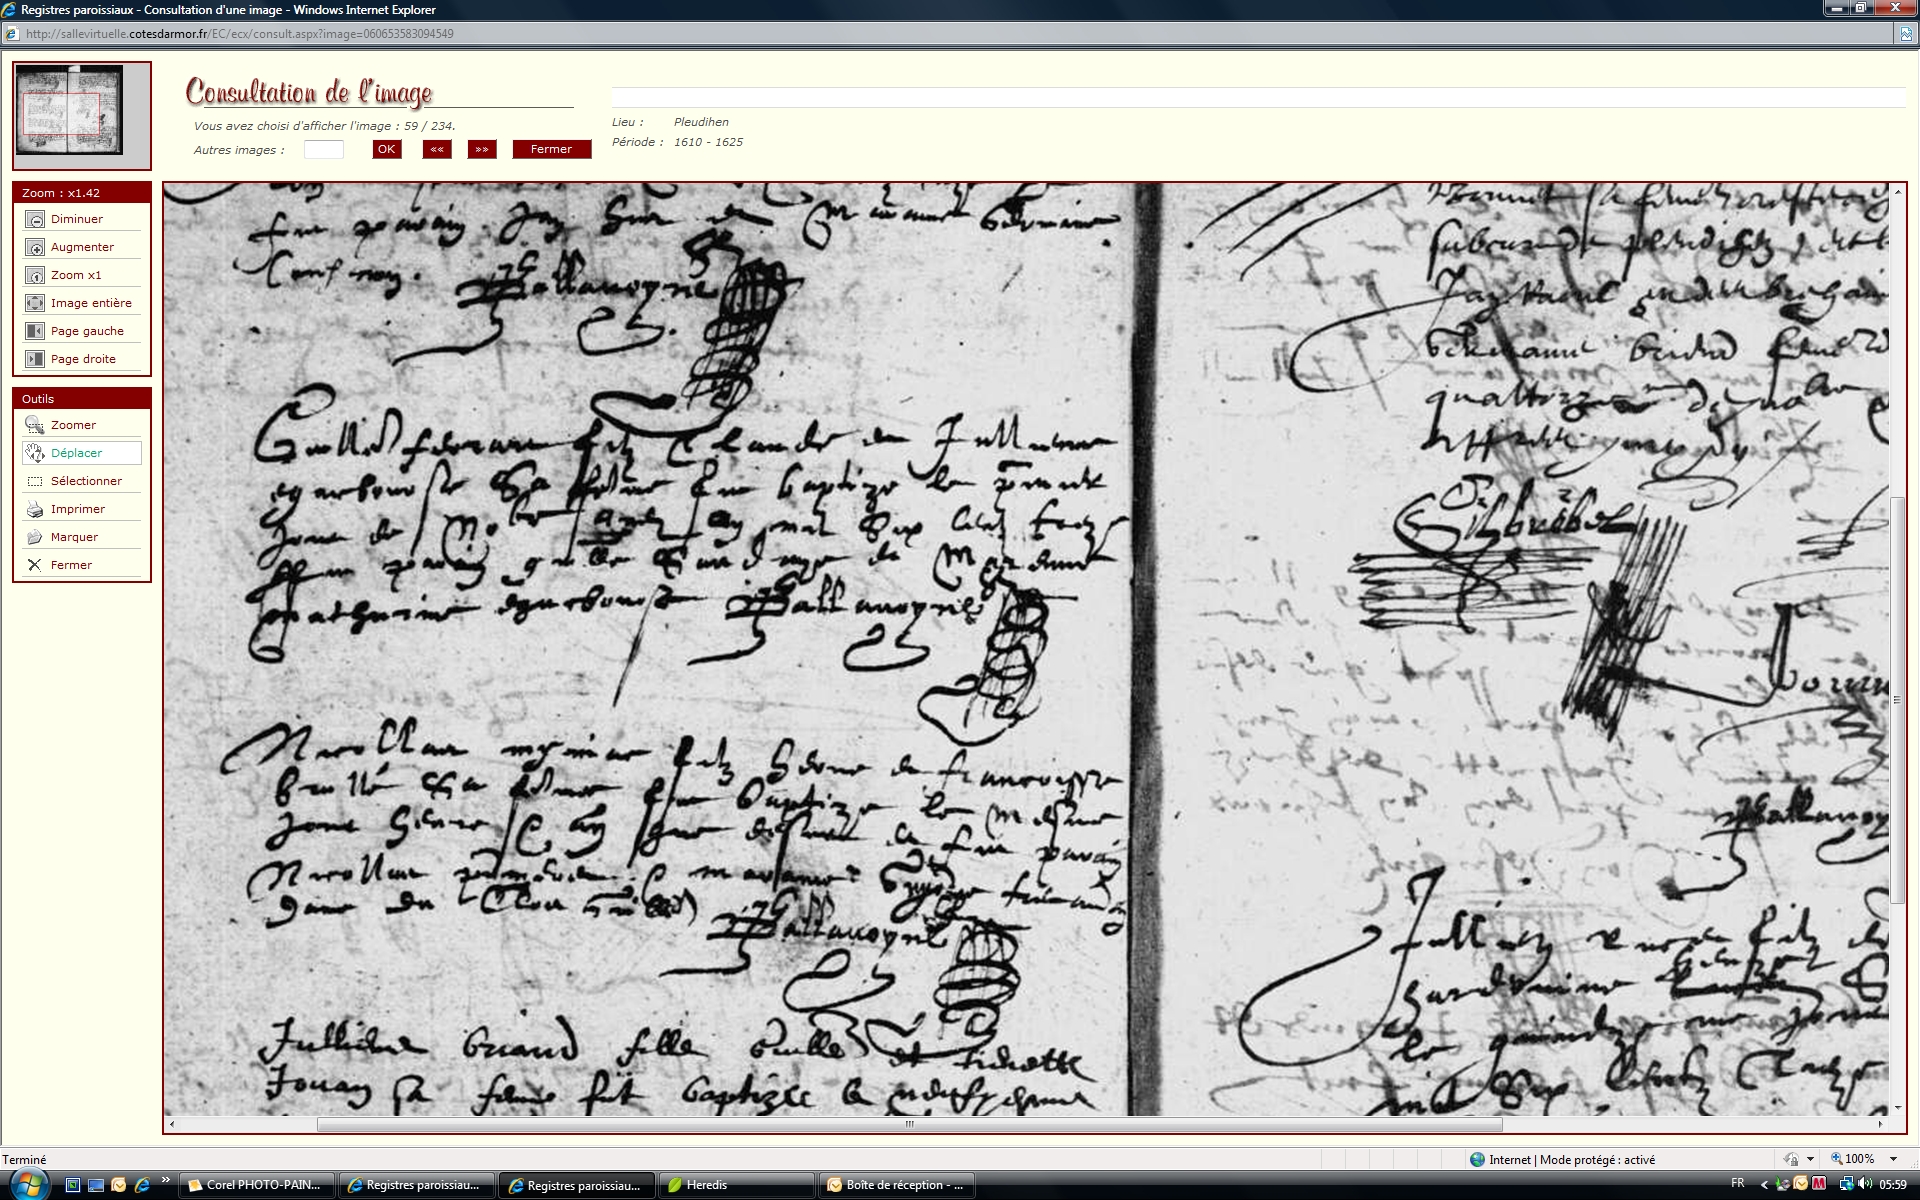Activate the Déplacer hand tool
This screenshot has height=1200, width=1920.
pyautogui.click(x=35, y=453)
